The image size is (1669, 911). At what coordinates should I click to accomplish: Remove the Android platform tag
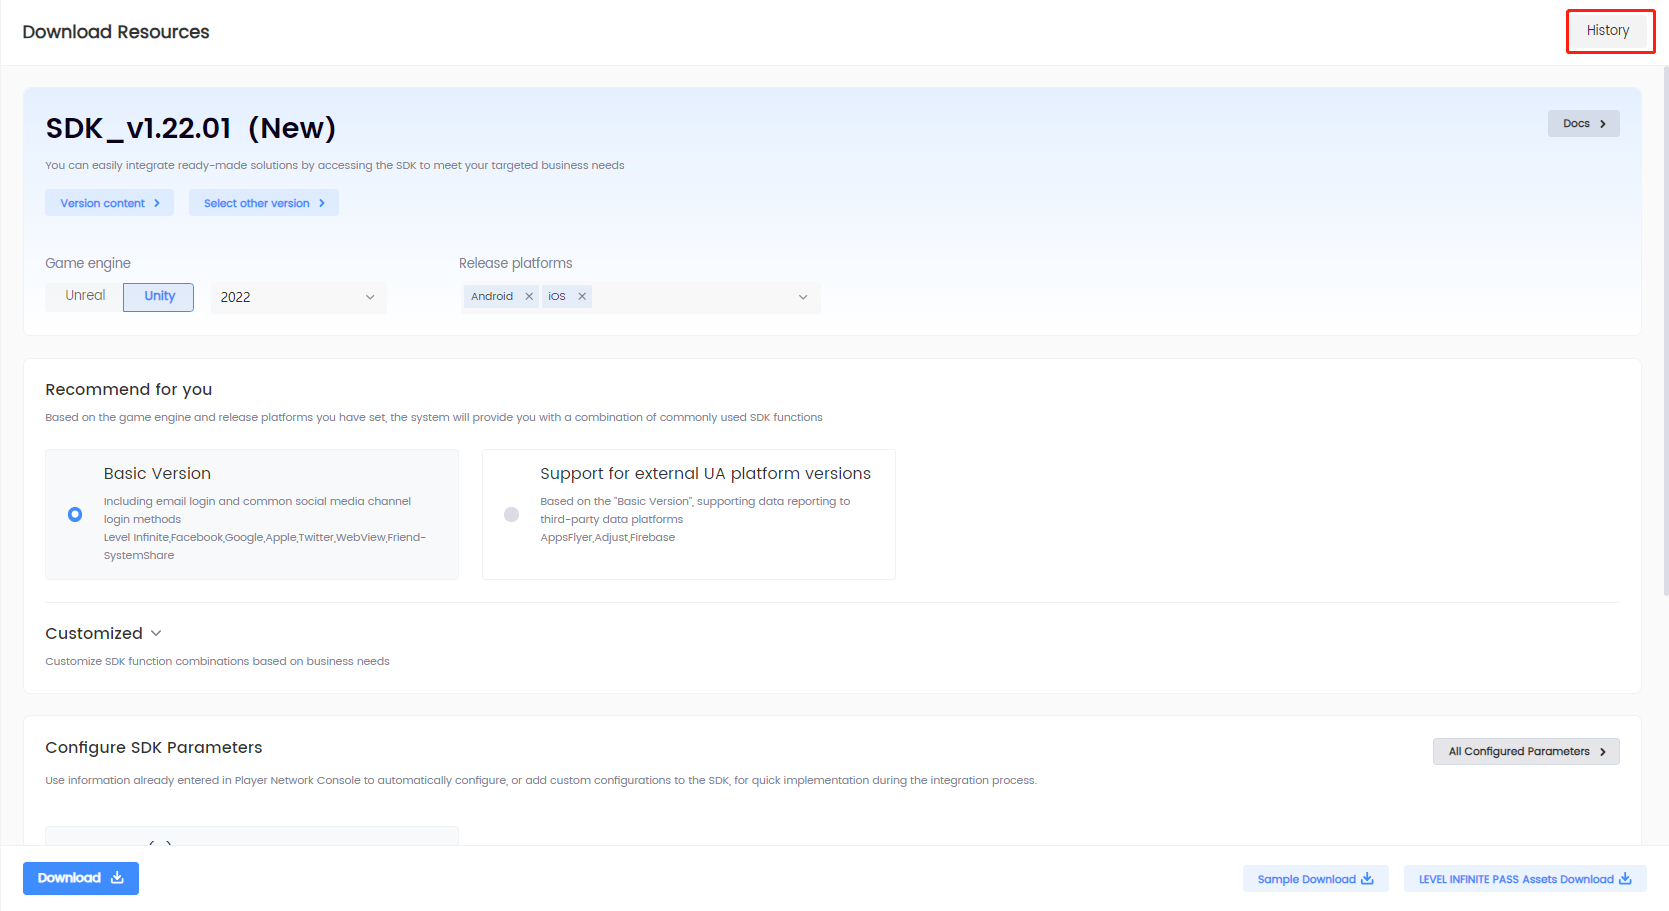click(x=529, y=297)
